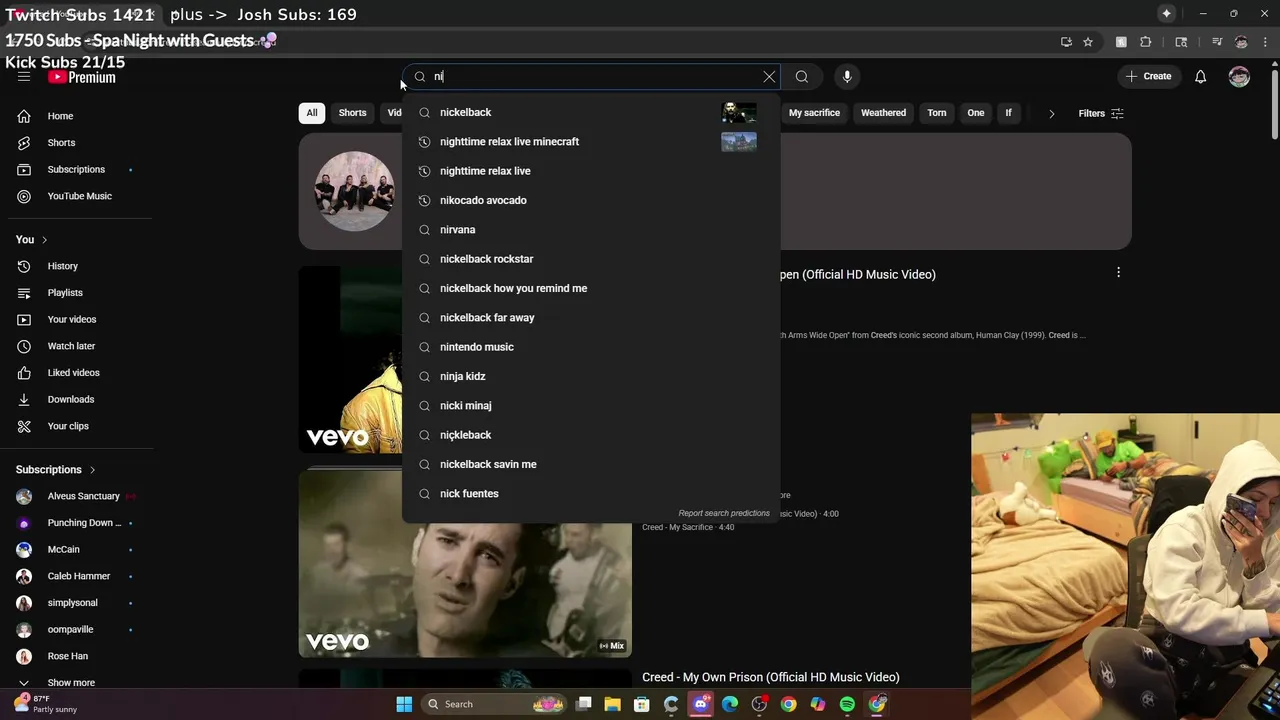Image resolution: width=1280 pixels, height=720 pixels.
Task: Pick the nick fuentes suggestion
Action: [591, 494]
